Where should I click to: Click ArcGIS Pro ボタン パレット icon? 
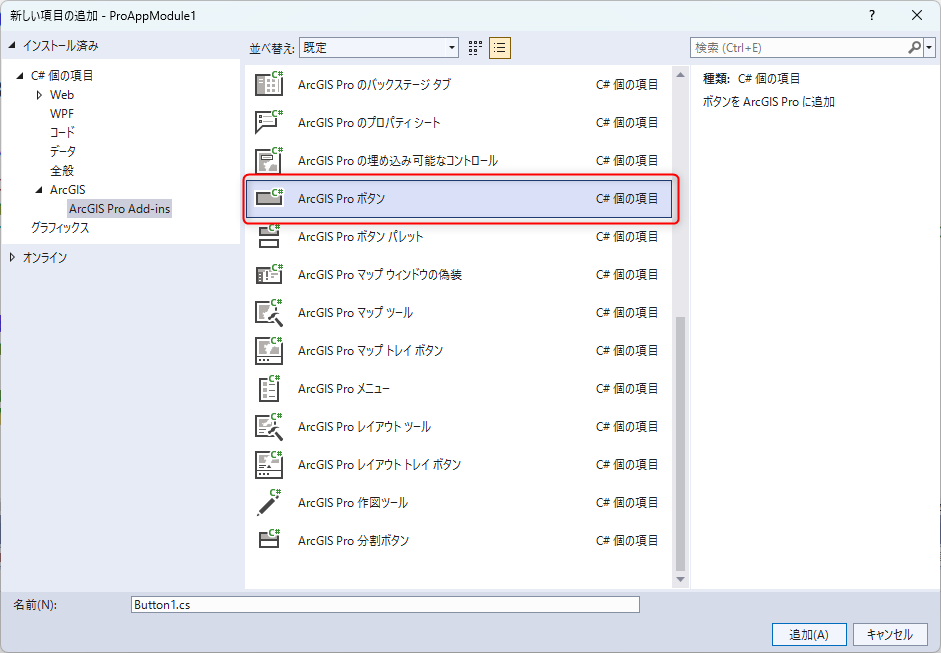[x=268, y=236]
